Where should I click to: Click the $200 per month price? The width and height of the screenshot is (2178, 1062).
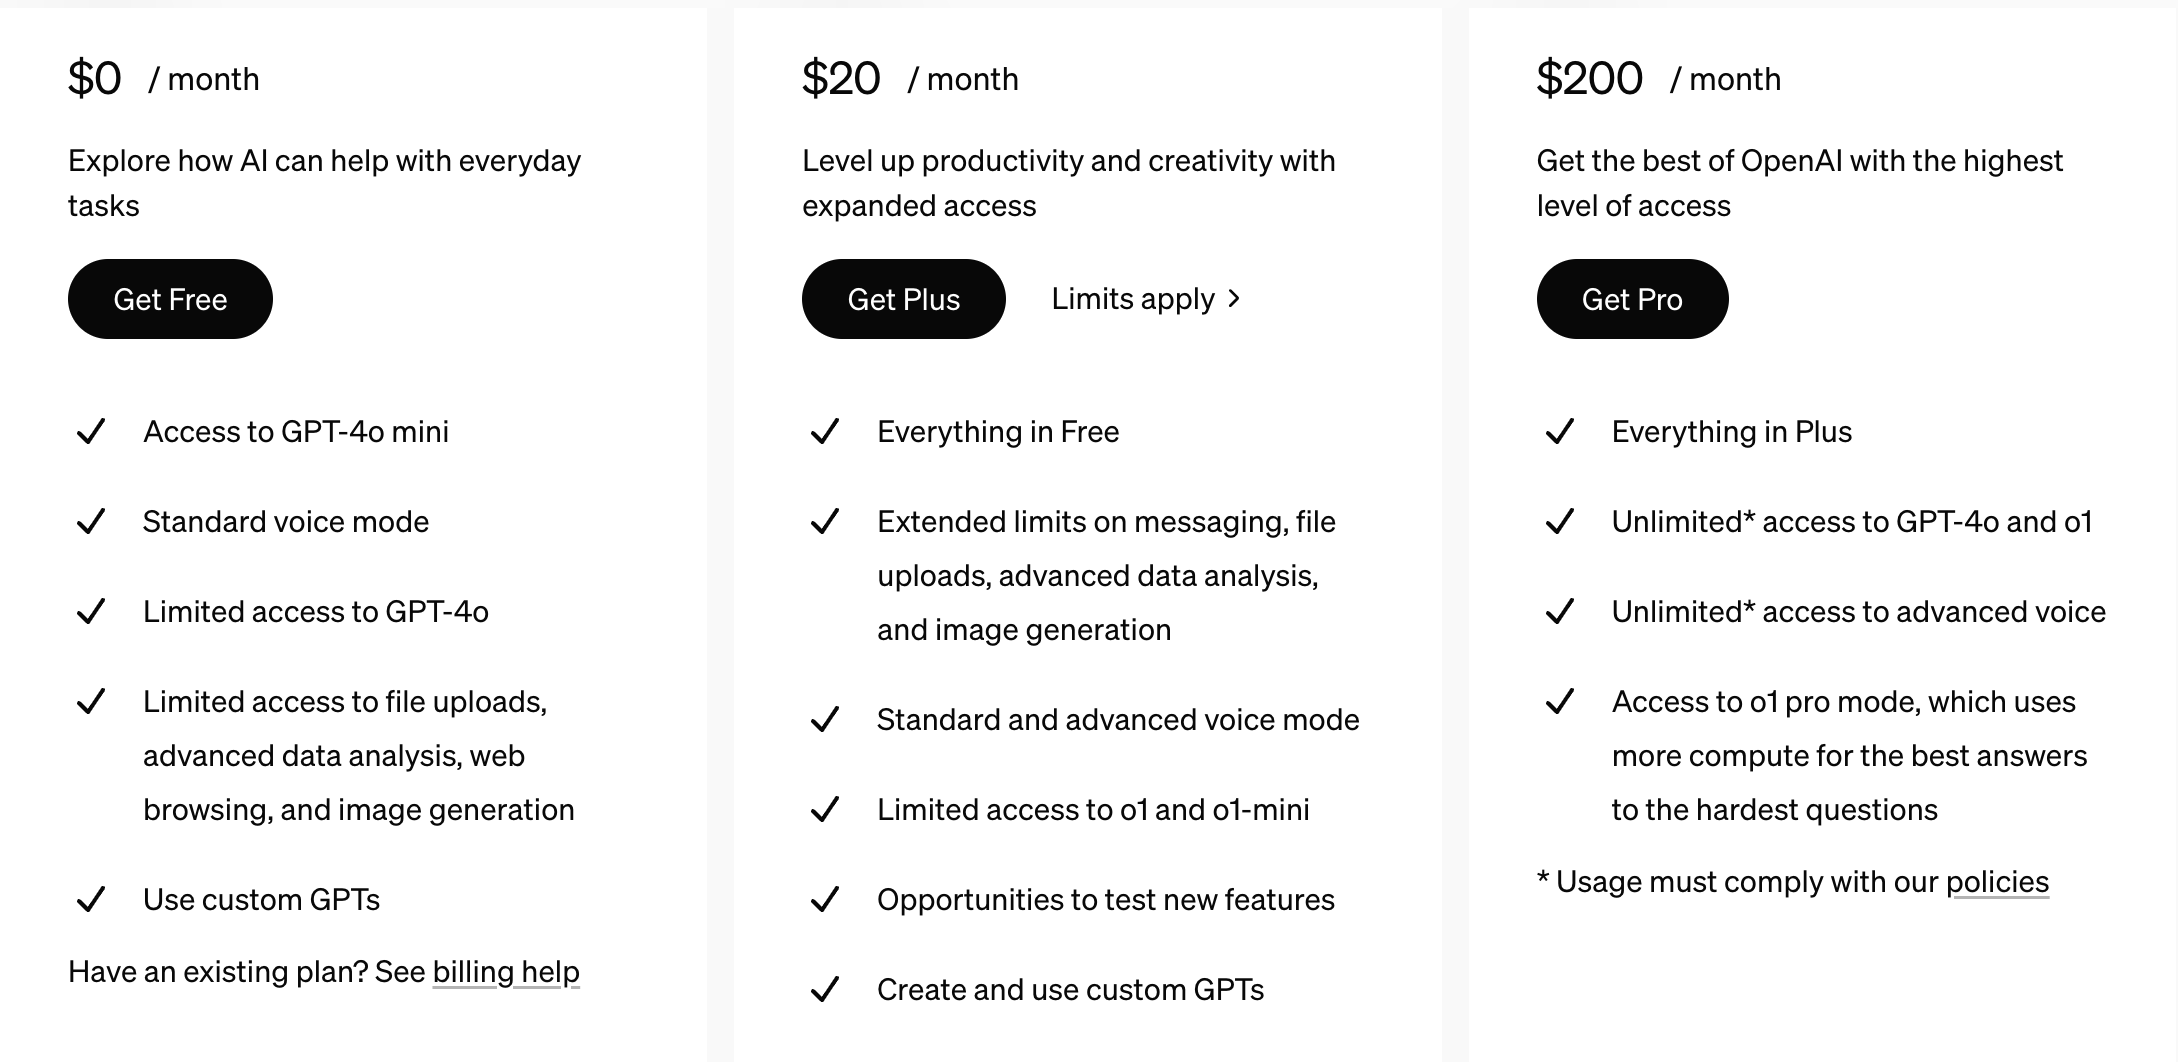pos(1589,78)
